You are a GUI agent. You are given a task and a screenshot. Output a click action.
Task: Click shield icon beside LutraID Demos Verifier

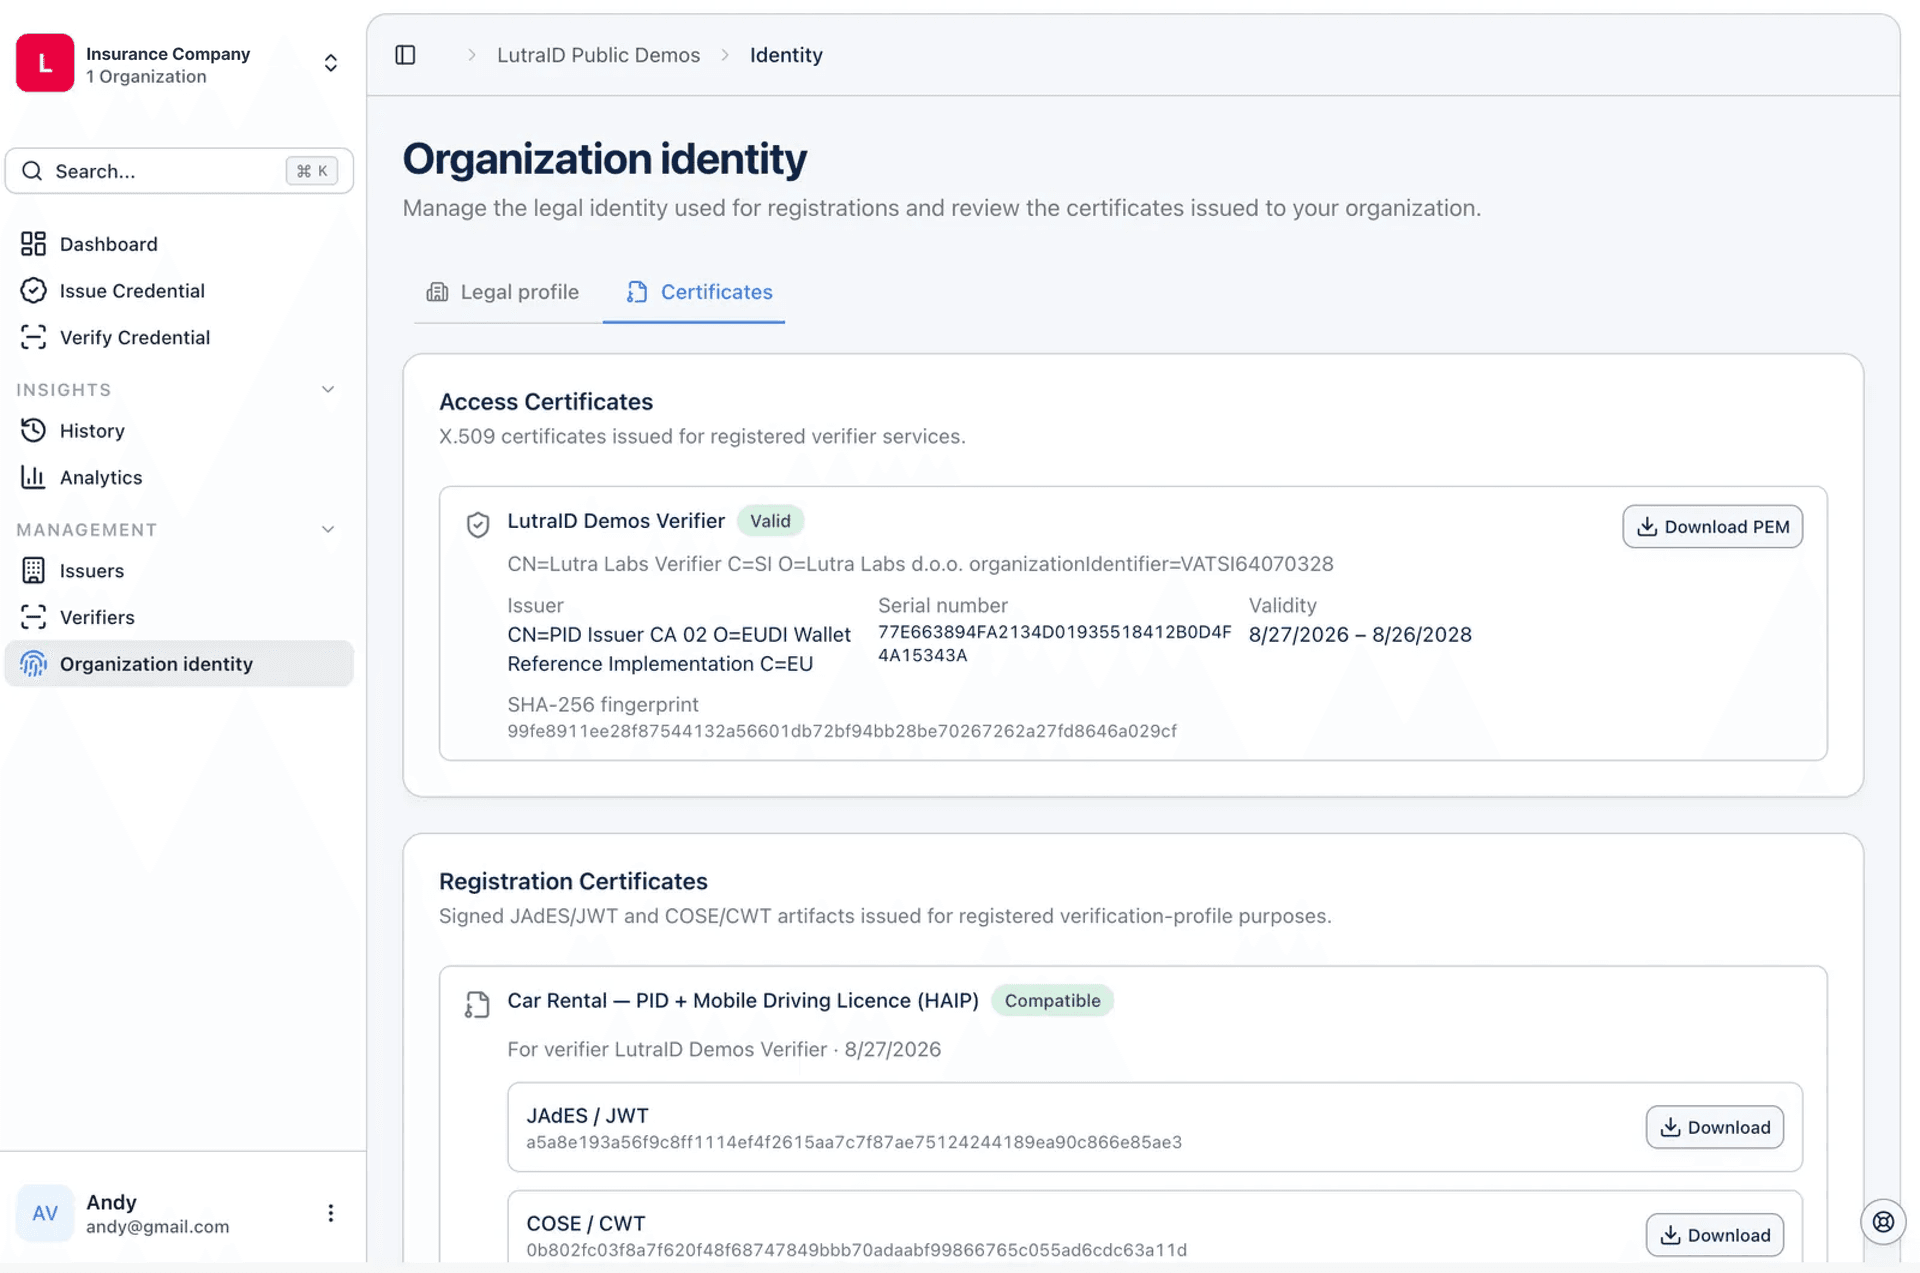[478, 524]
